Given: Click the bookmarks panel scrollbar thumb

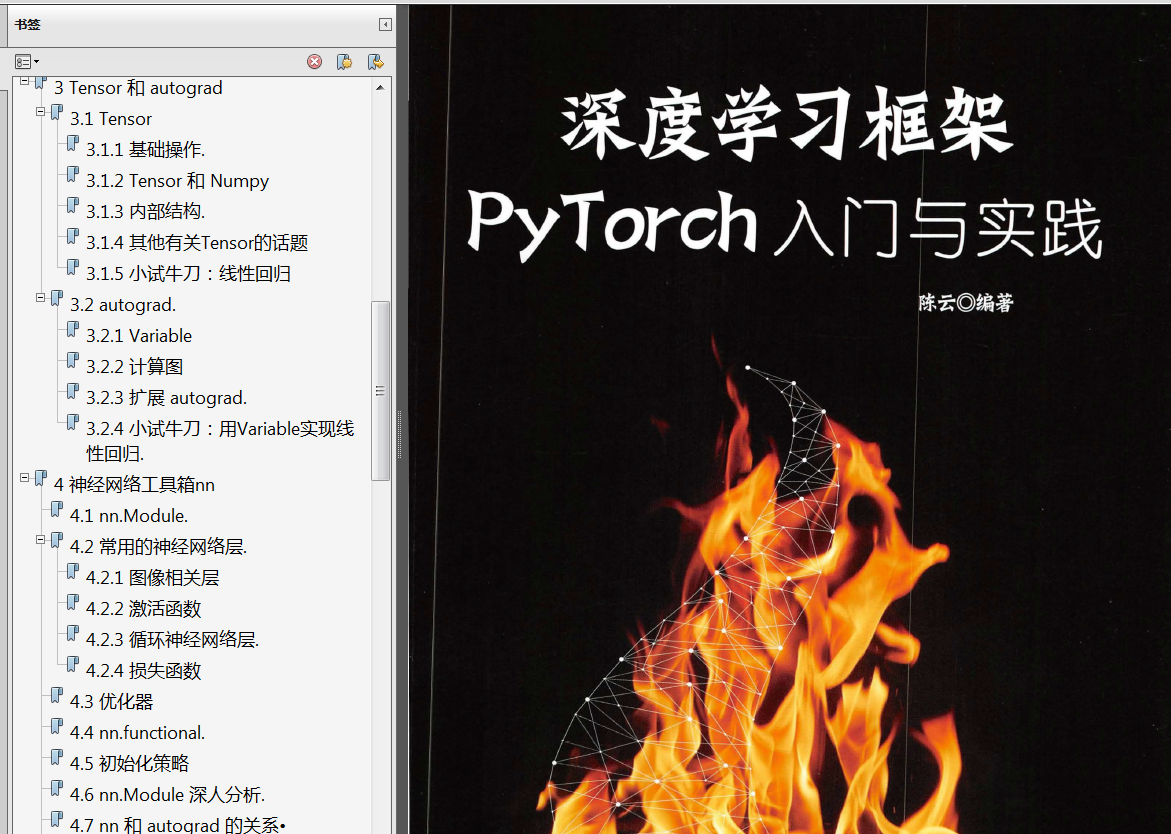Looking at the screenshot, I should point(381,390).
